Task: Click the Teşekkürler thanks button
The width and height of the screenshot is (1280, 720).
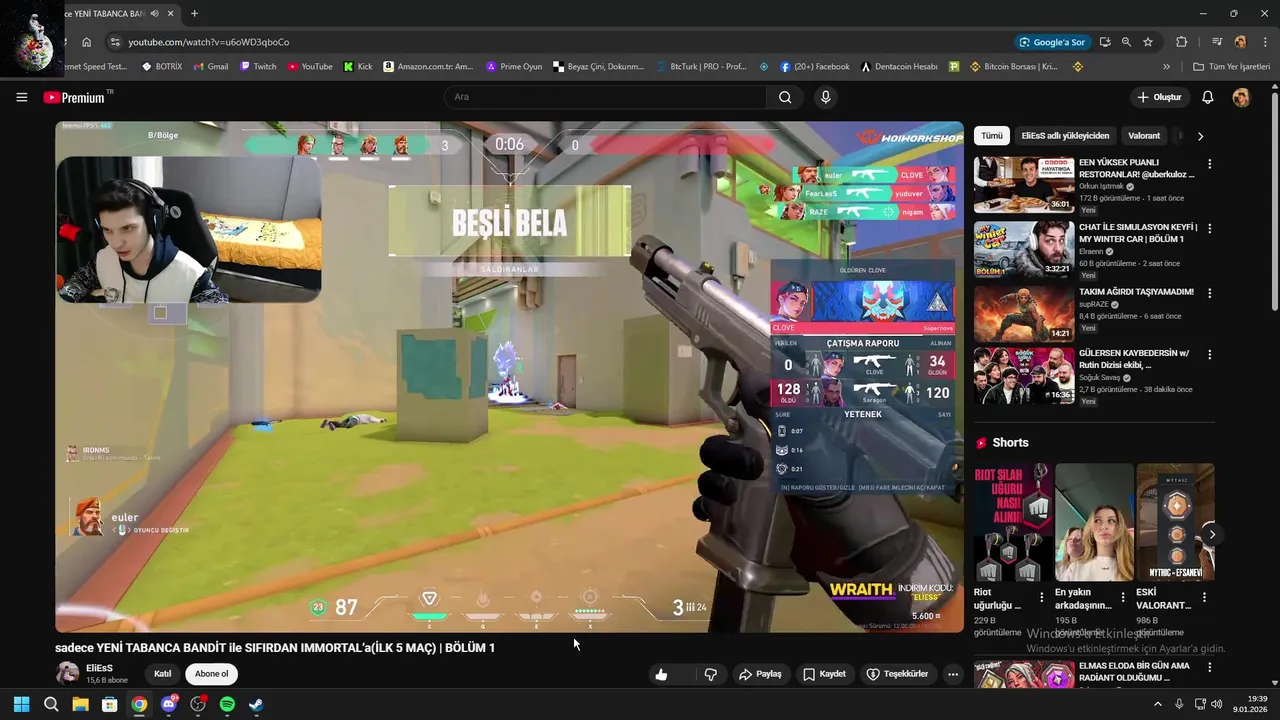Action: tap(898, 674)
